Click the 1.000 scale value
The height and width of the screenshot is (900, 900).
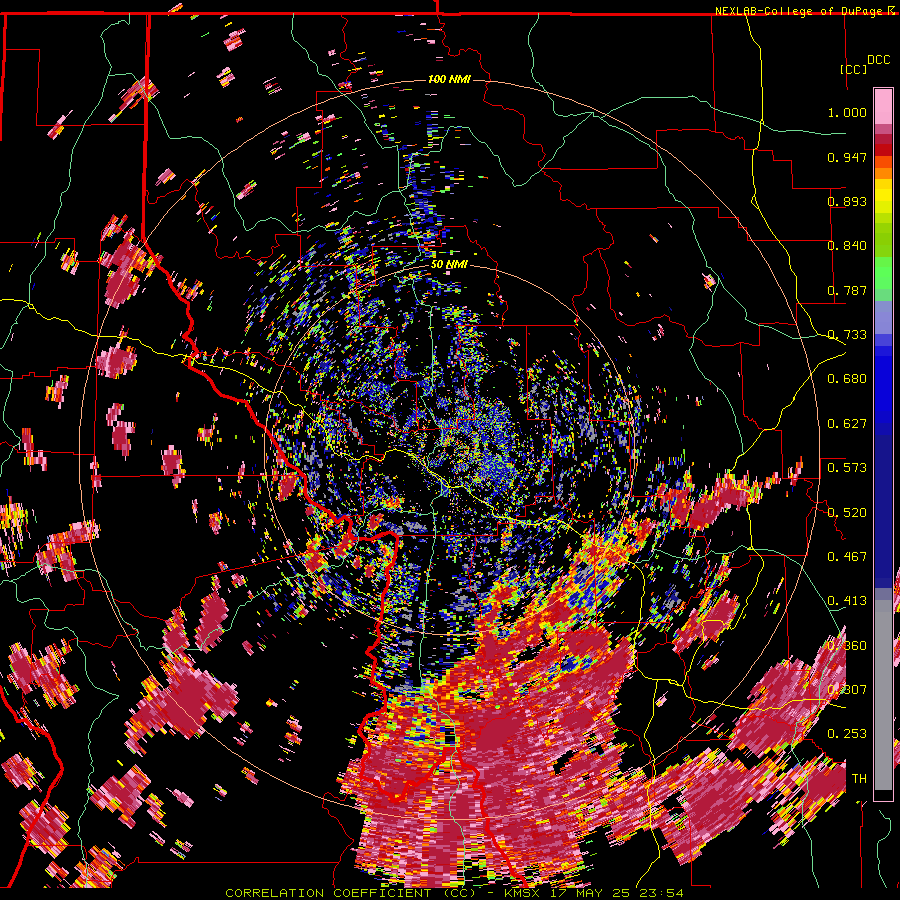[847, 112]
